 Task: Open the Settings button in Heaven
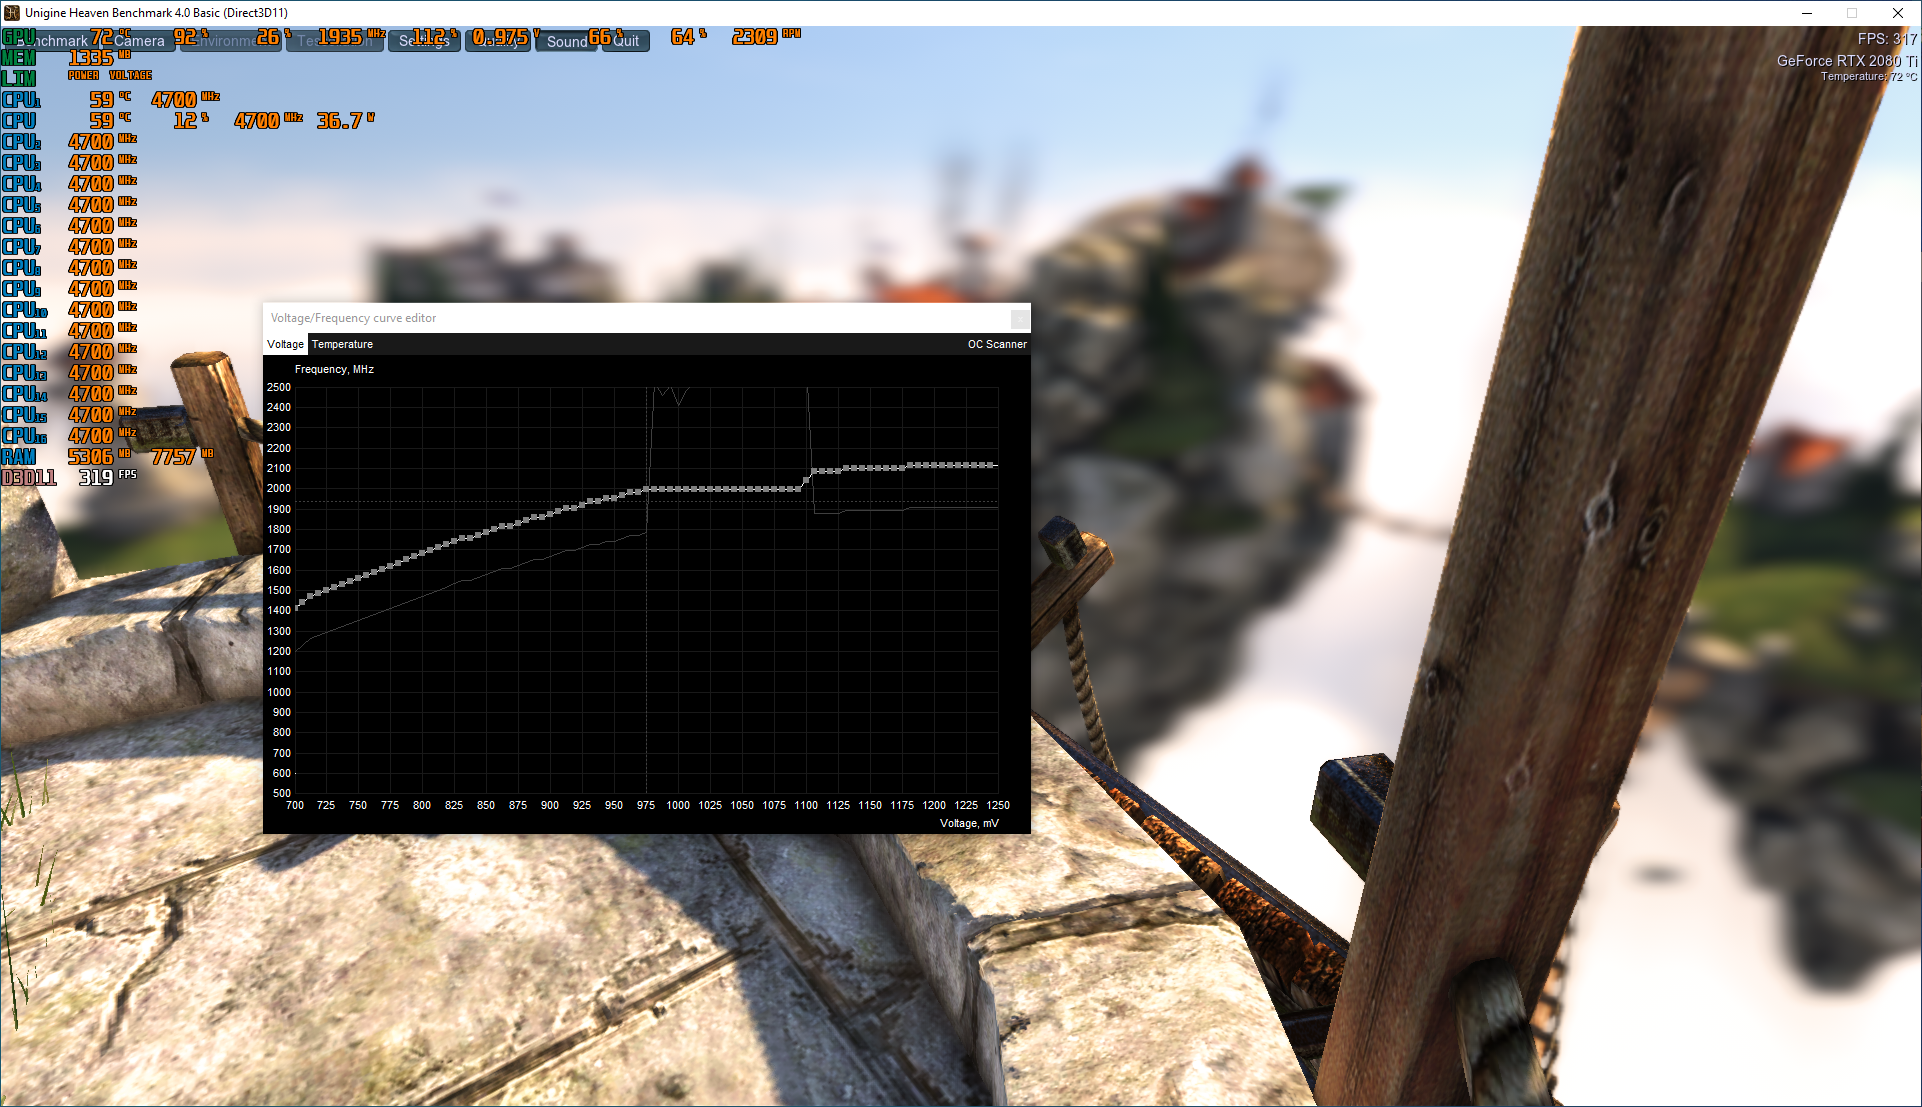pyautogui.click(x=423, y=41)
